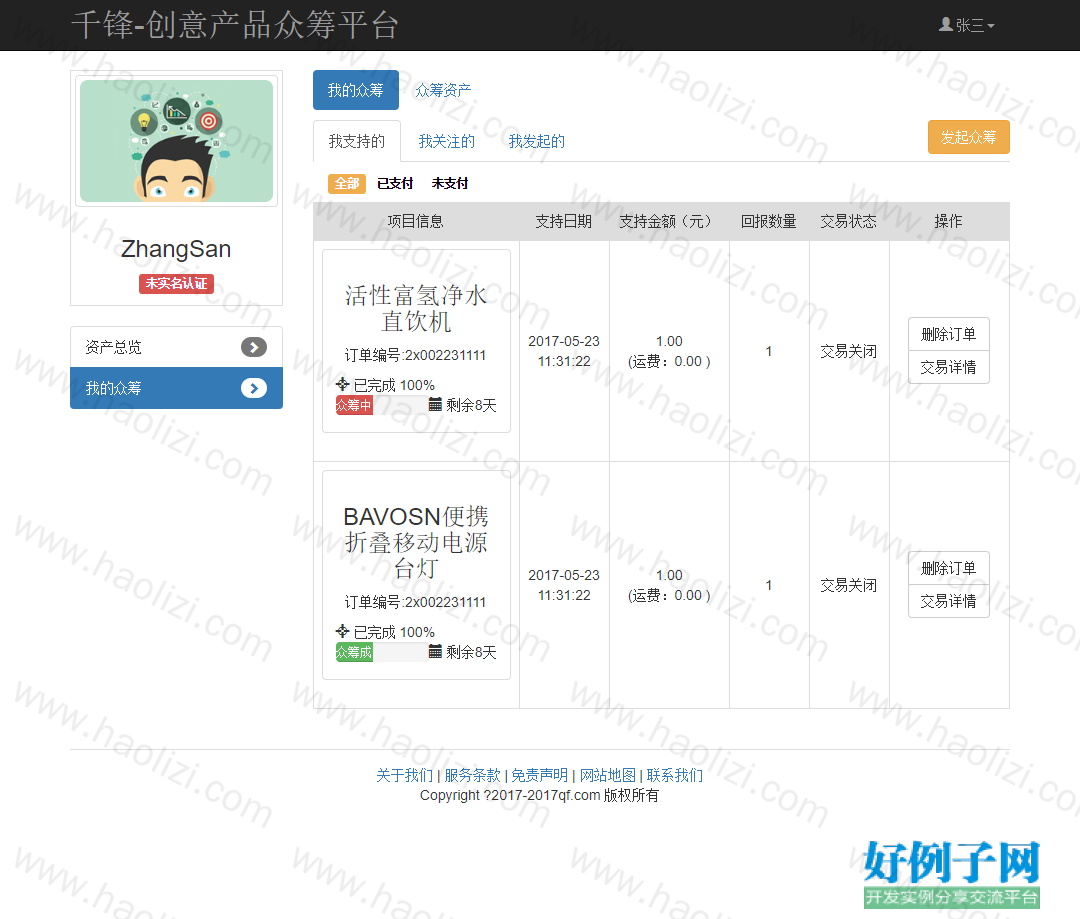The image size is (1080, 919).
Task: Filter orders by 已支付
Action: (x=395, y=183)
